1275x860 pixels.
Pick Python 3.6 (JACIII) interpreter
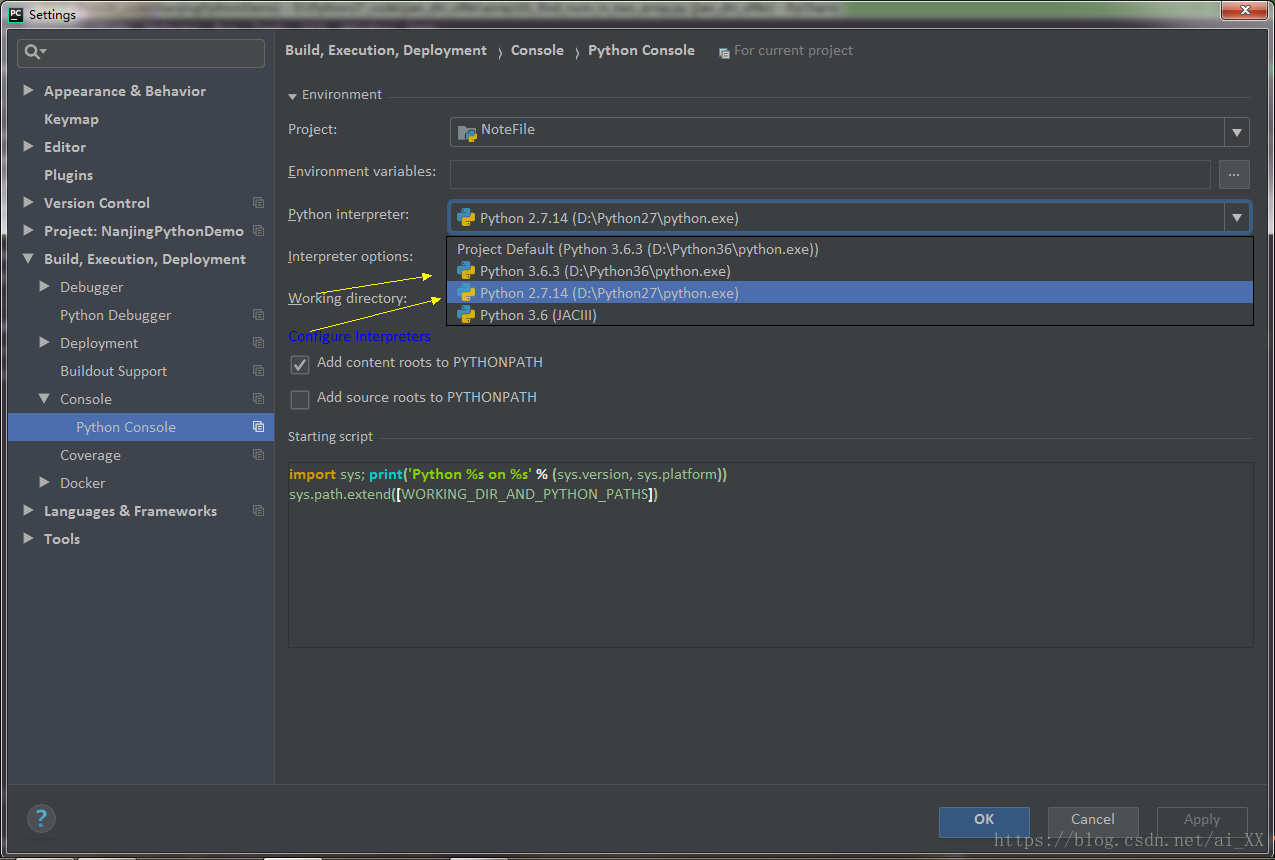849,315
